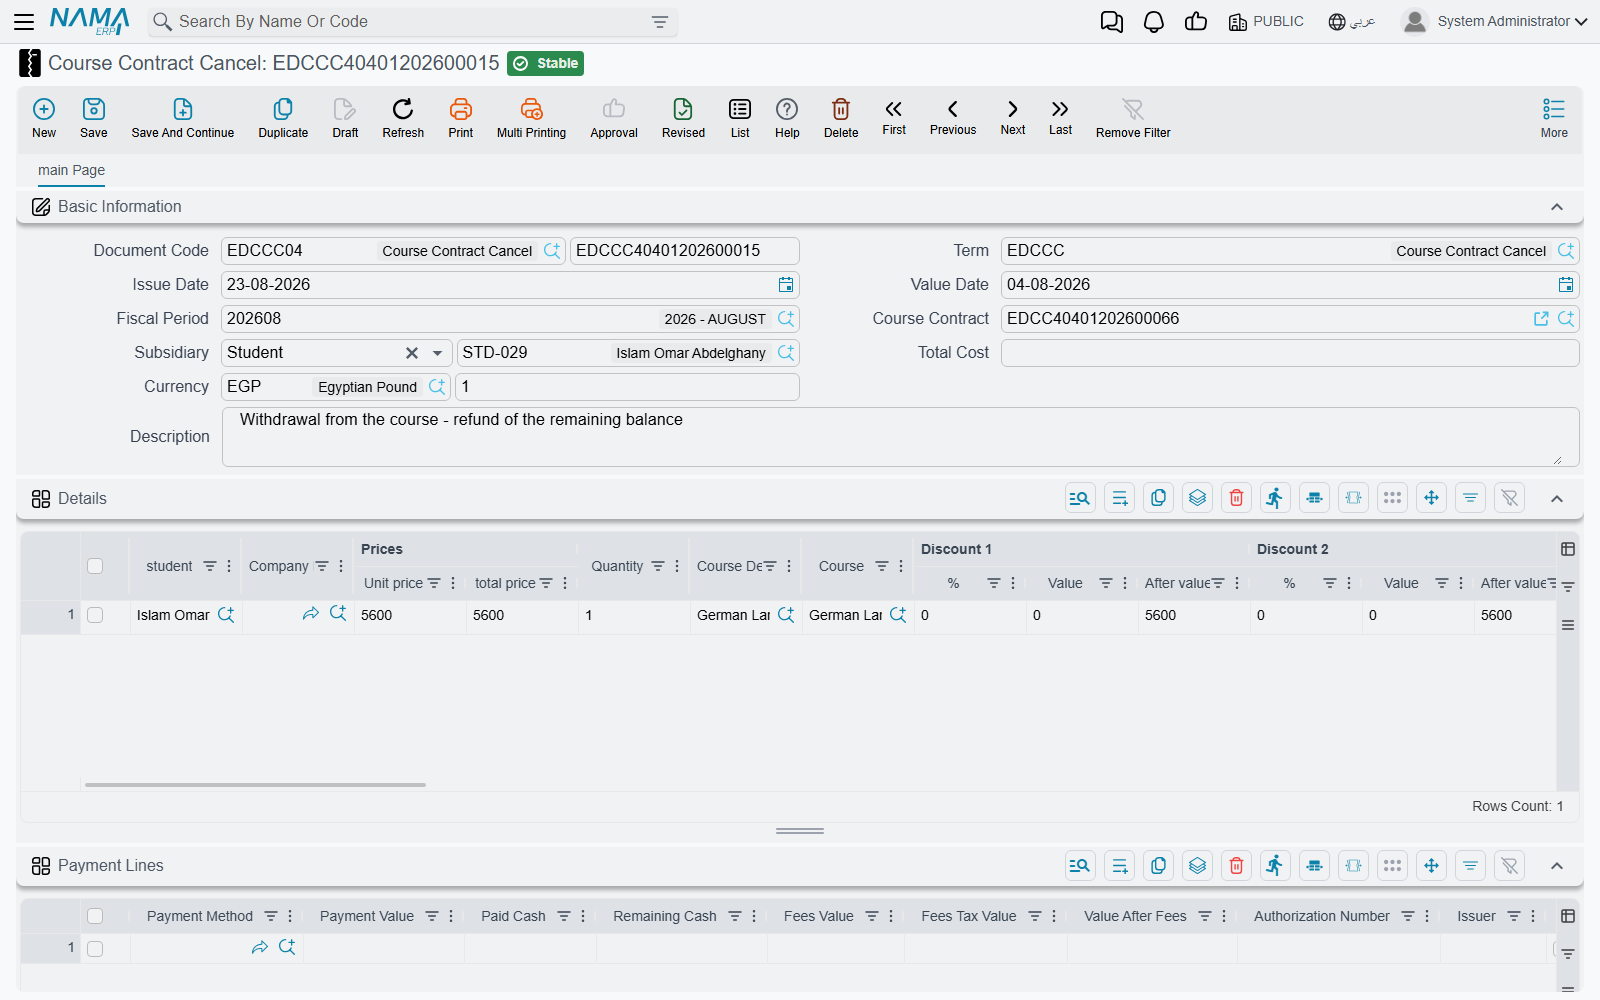Select the Unit price cell 5600
The width and height of the screenshot is (1600, 1000).
click(x=410, y=615)
